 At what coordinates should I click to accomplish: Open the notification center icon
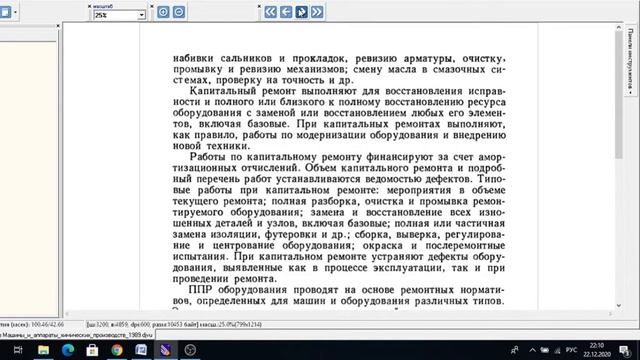point(625,350)
